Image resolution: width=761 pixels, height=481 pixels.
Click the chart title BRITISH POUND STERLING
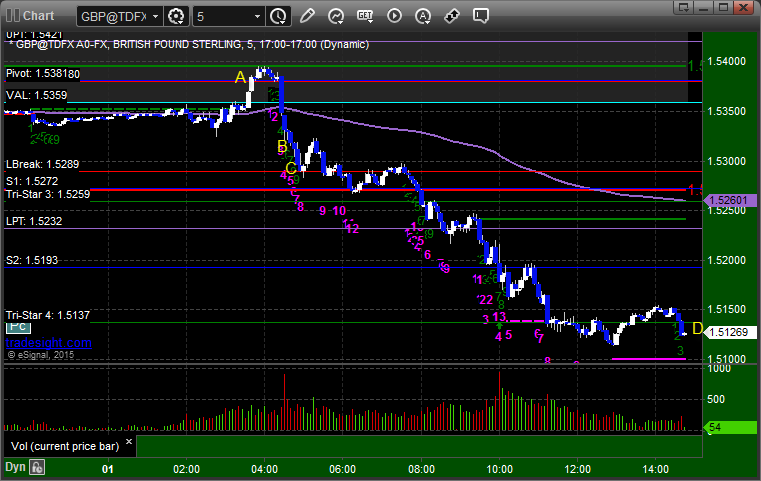coord(177,45)
